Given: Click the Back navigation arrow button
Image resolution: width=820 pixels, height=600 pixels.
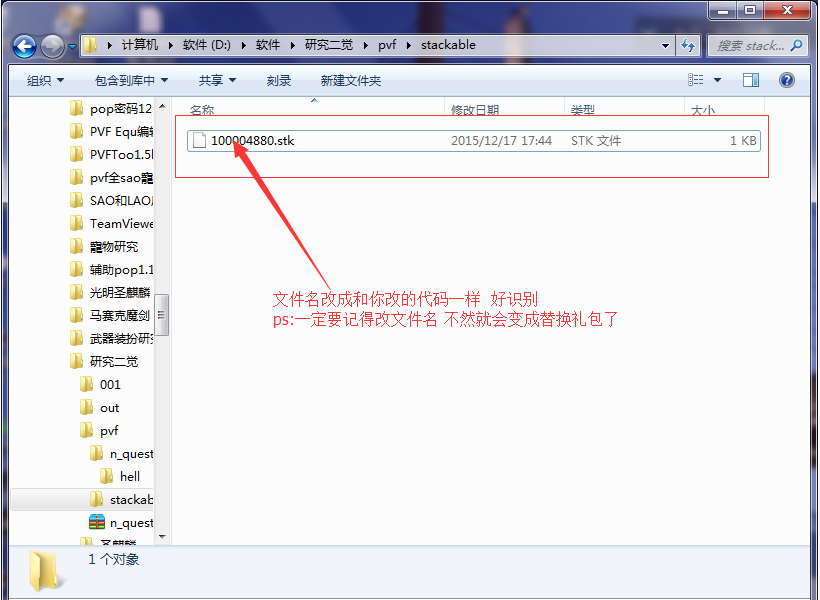Looking at the screenshot, I should [25, 46].
